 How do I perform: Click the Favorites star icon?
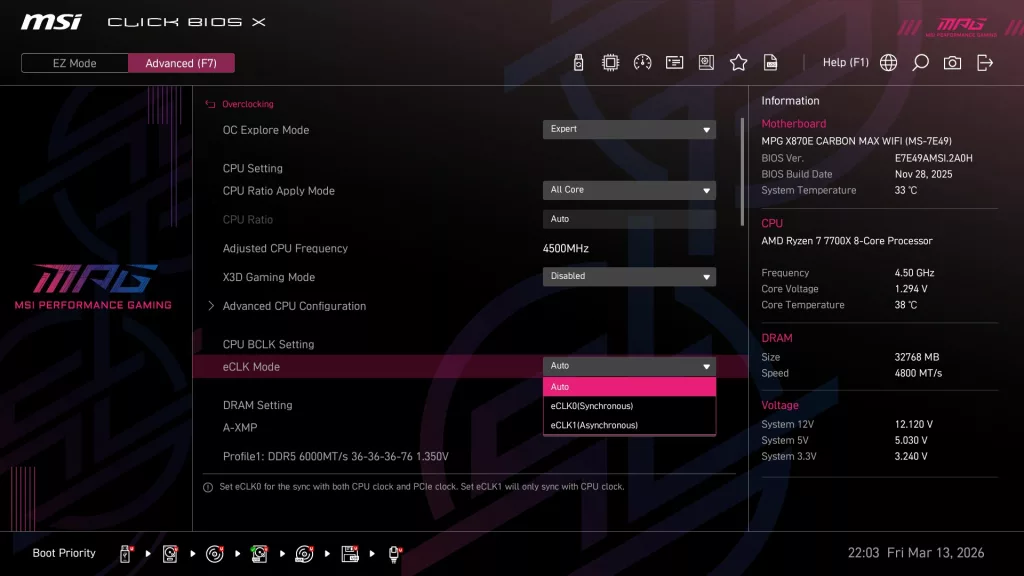[x=738, y=62]
